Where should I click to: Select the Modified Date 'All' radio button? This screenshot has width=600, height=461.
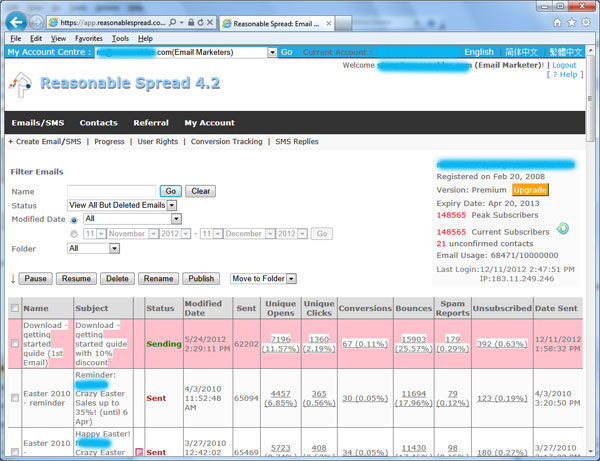(74, 220)
